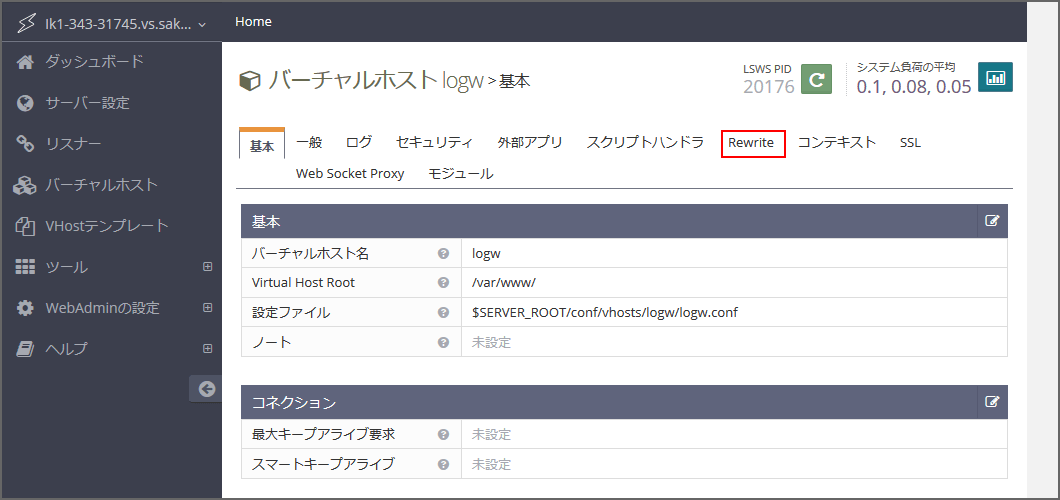The height and width of the screenshot is (500, 1060).
Task: Click the help icon beside Virtual Host Root
Action: click(443, 283)
